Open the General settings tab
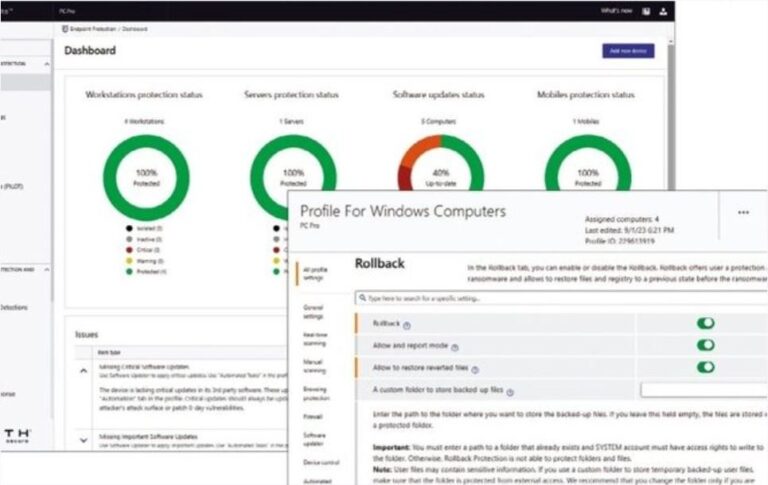 (315, 313)
